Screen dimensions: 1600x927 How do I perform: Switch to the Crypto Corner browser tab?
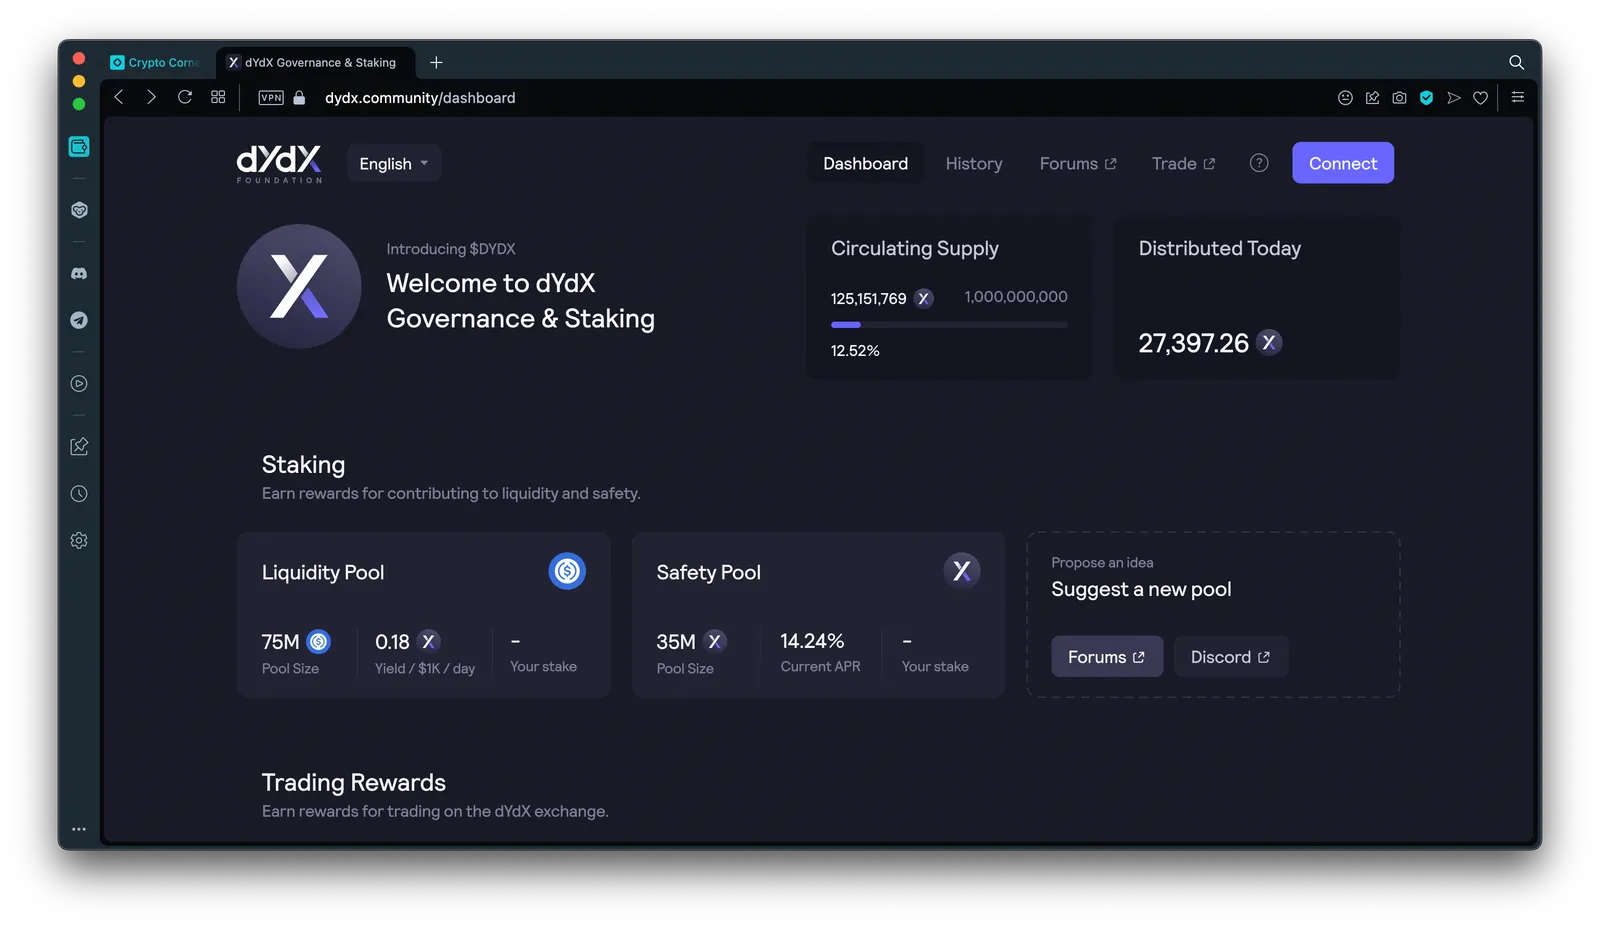pyautogui.click(x=158, y=62)
